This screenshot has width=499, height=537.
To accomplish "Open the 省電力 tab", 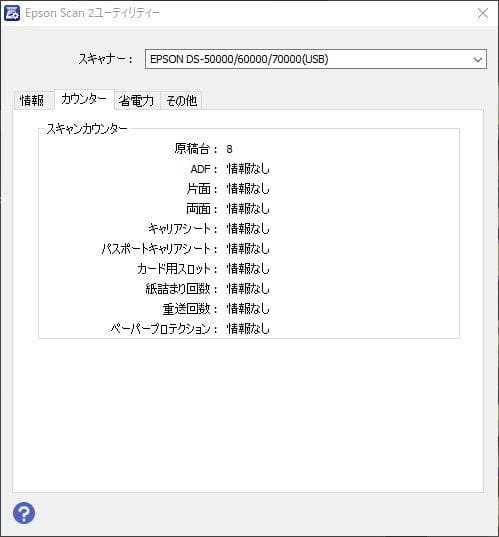I will (x=136, y=100).
